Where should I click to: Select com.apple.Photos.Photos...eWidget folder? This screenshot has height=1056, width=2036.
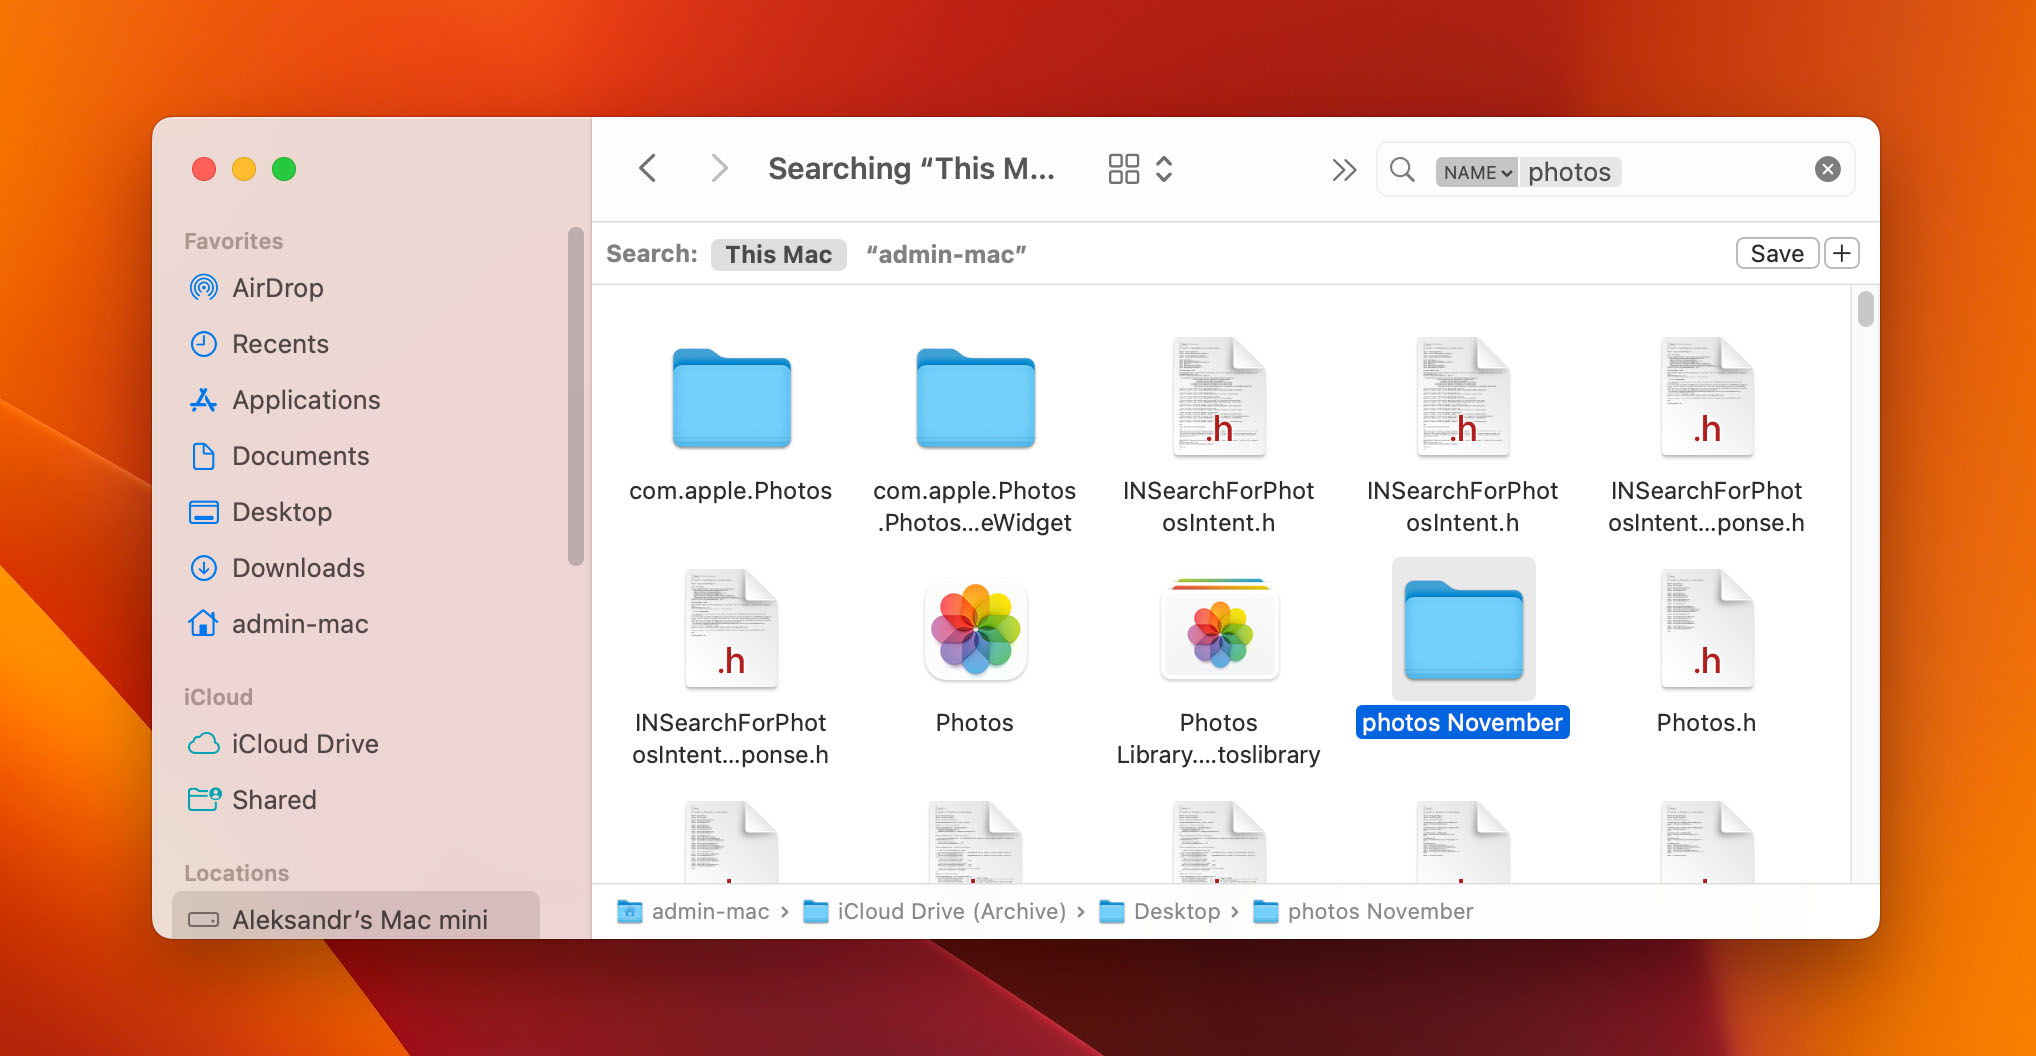point(975,398)
